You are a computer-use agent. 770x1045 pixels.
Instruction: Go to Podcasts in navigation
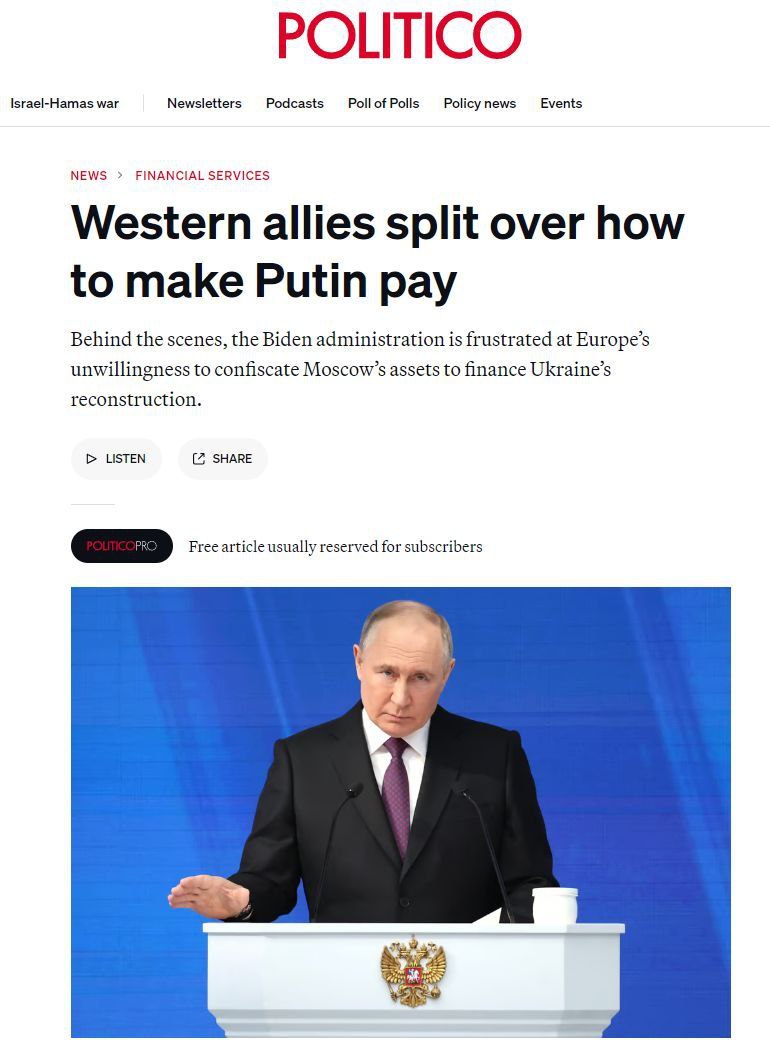(x=295, y=103)
